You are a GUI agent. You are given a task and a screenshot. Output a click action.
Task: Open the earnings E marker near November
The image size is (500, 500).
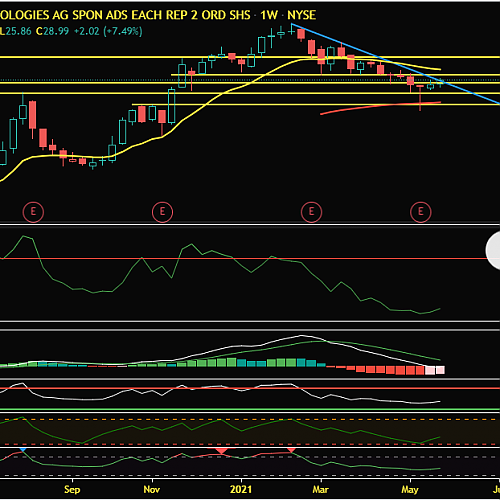coord(162,212)
